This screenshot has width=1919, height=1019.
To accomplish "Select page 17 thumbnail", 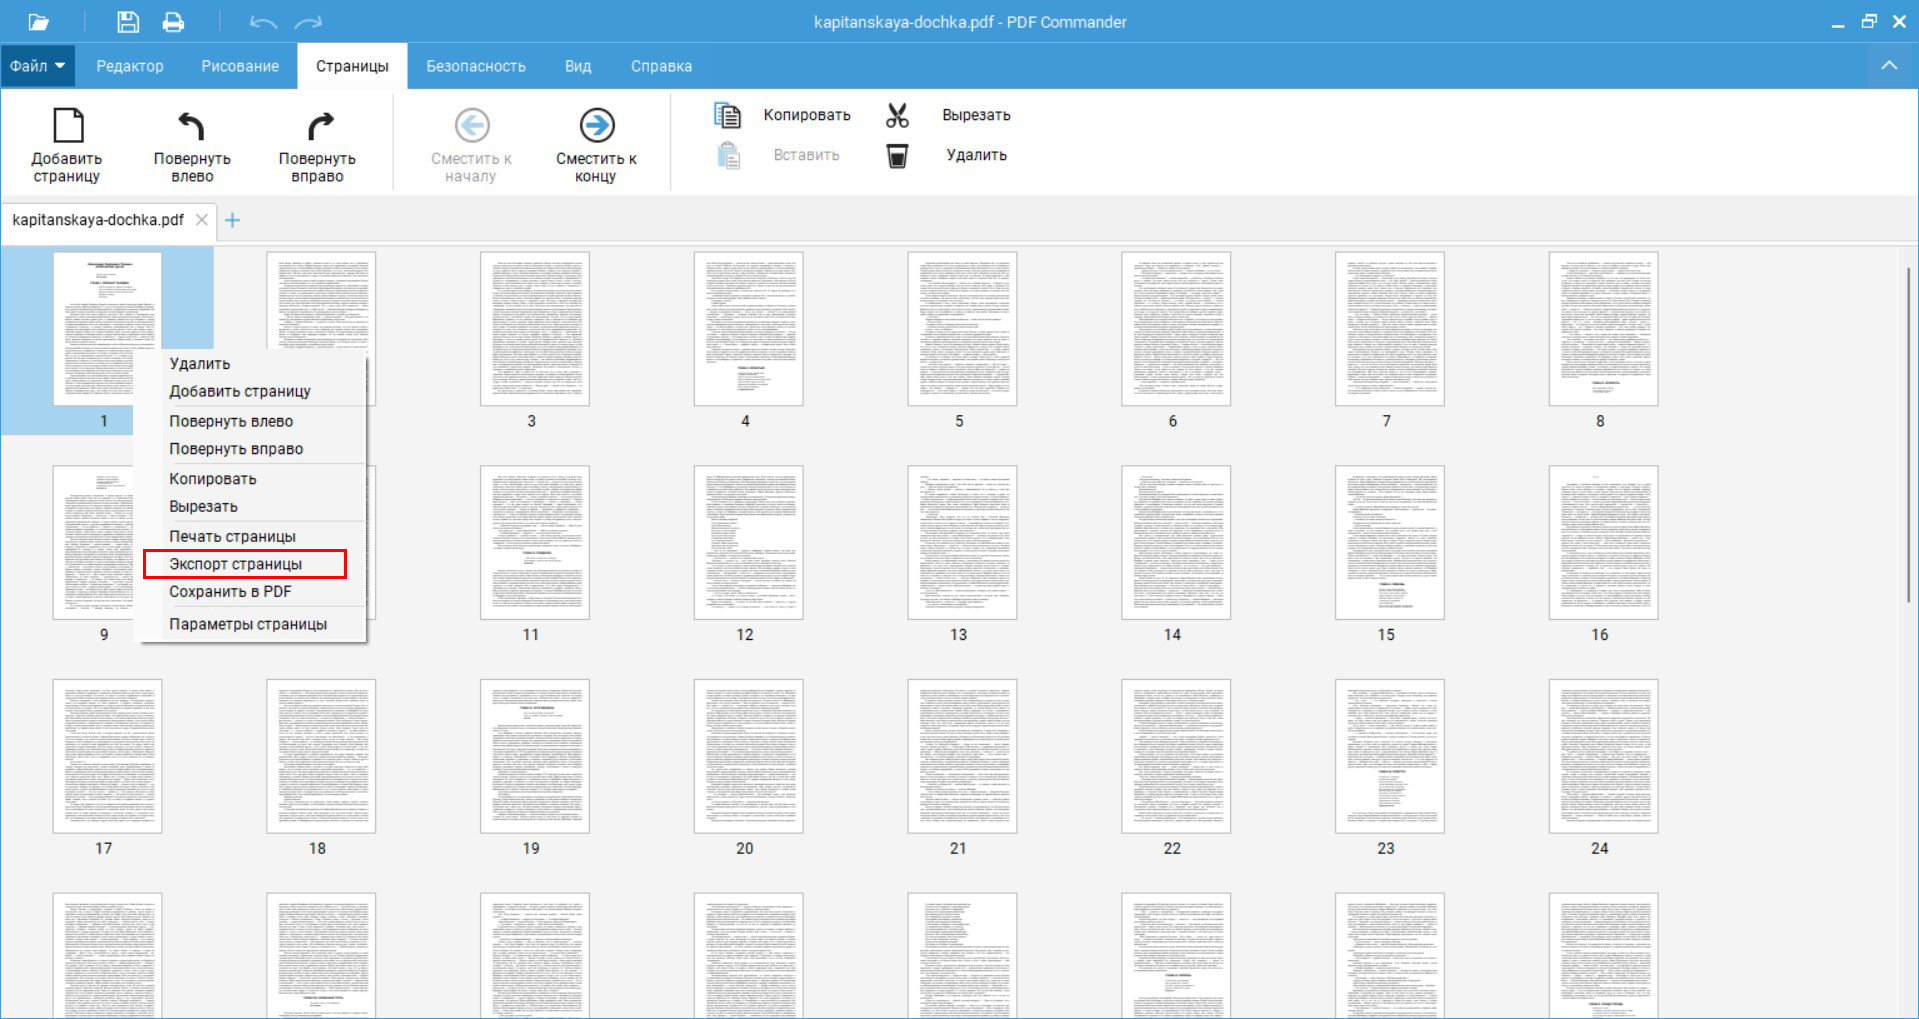I will [x=107, y=757].
